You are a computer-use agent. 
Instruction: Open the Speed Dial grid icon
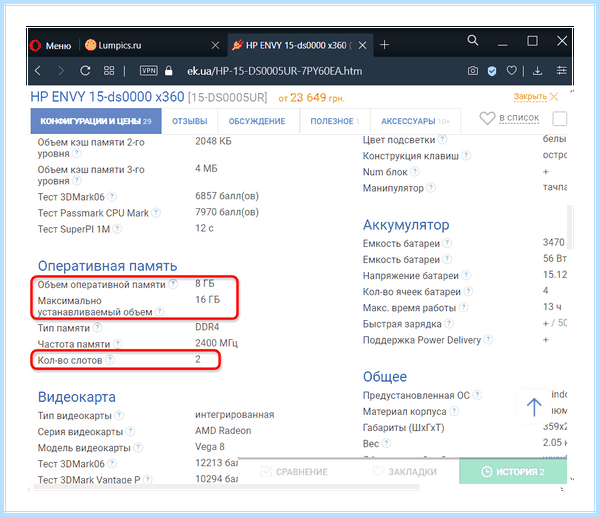coord(109,70)
